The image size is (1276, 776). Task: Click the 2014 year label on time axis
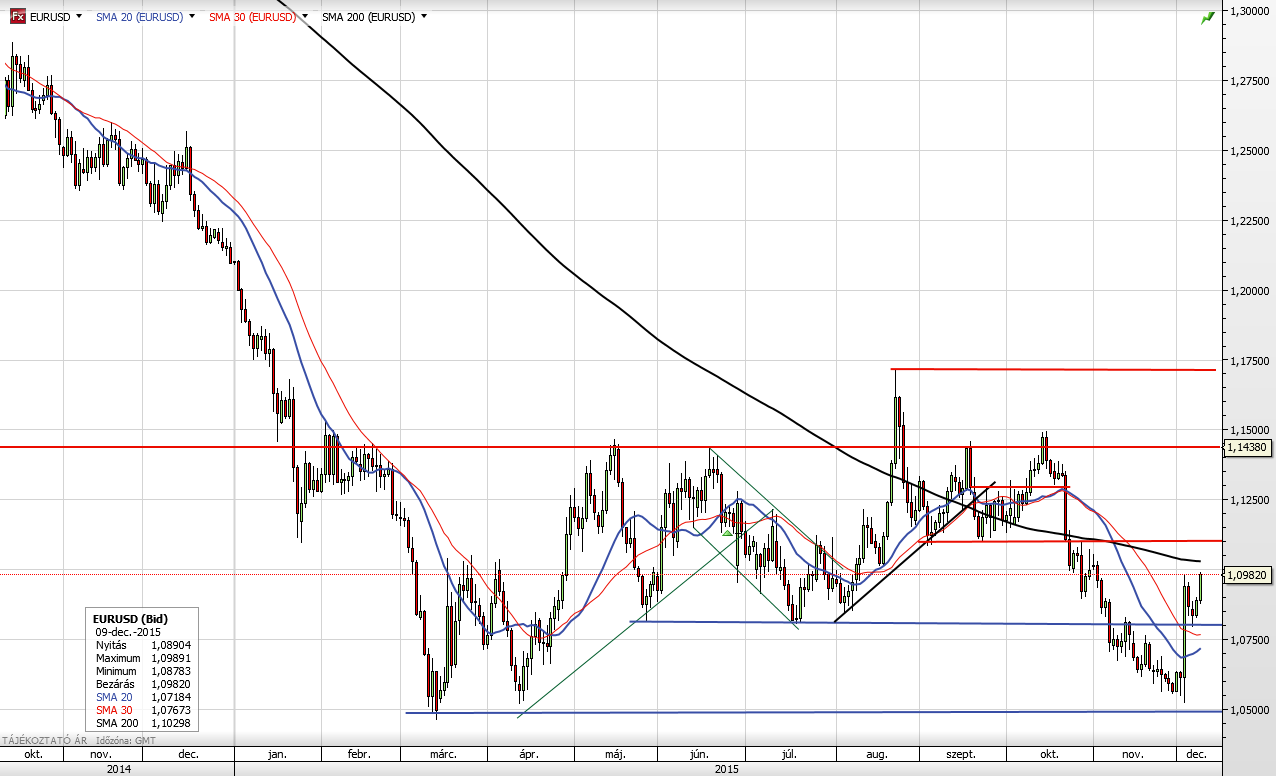[x=119, y=769]
